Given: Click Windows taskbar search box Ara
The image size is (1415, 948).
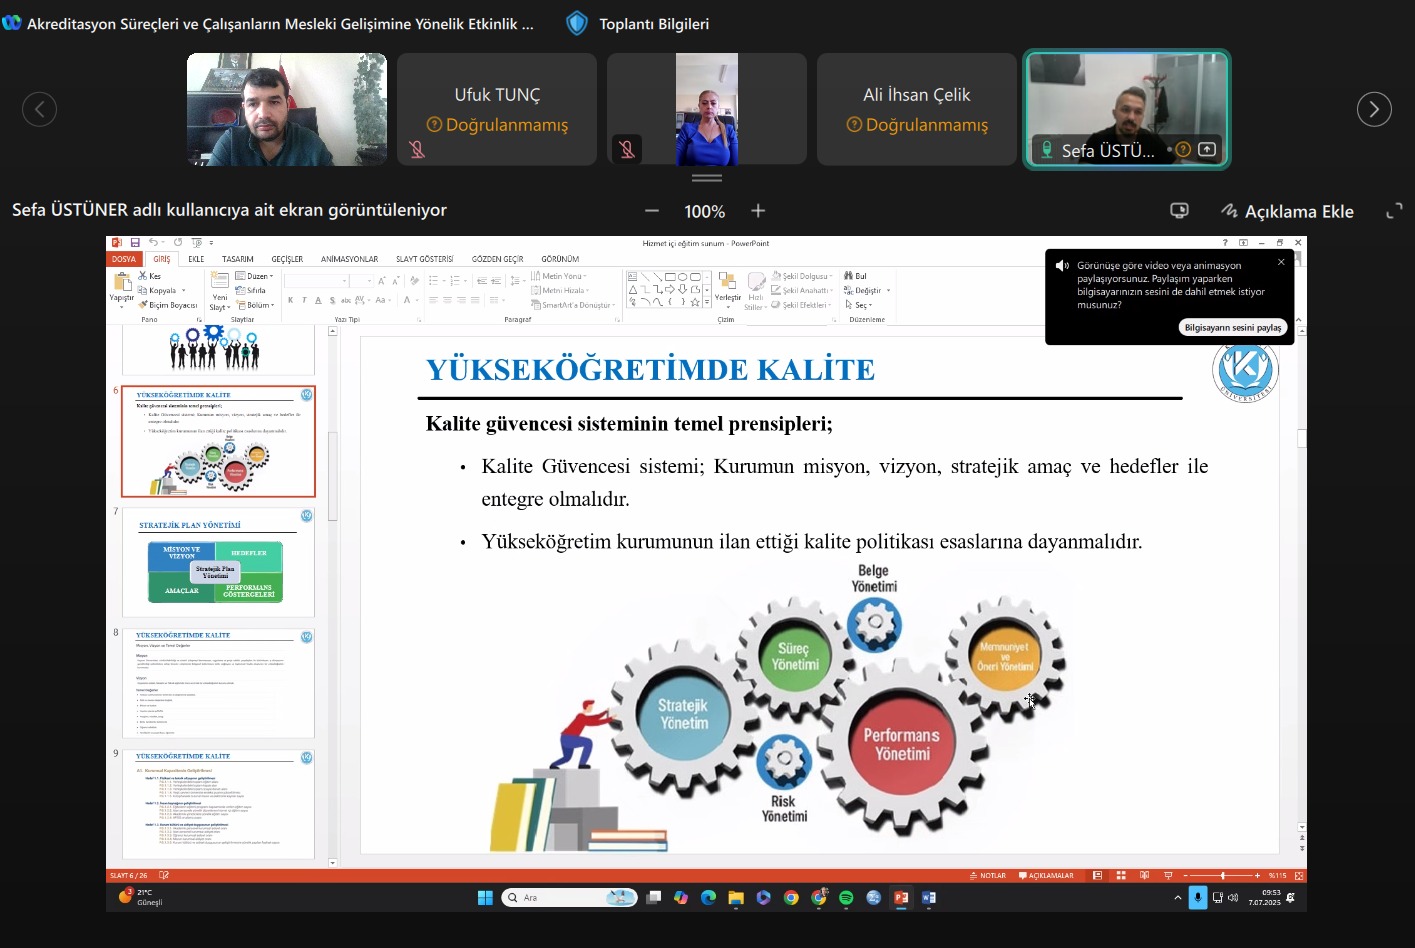Looking at the screenshot, I should [x=569, y=898].
